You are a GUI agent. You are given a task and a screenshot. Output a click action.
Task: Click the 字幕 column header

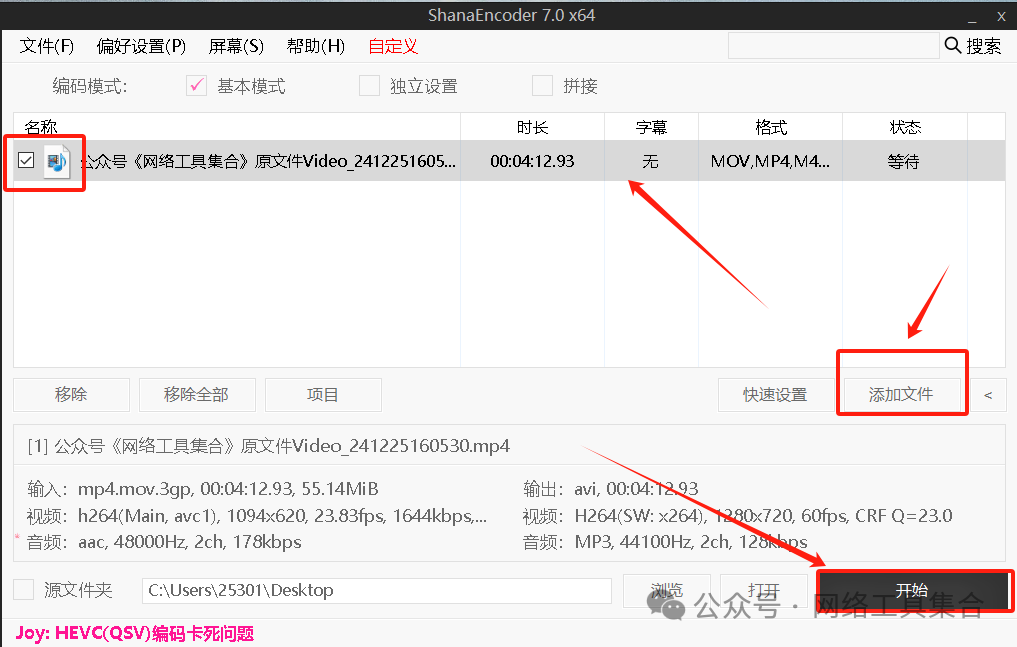click(x=651, y=127)
